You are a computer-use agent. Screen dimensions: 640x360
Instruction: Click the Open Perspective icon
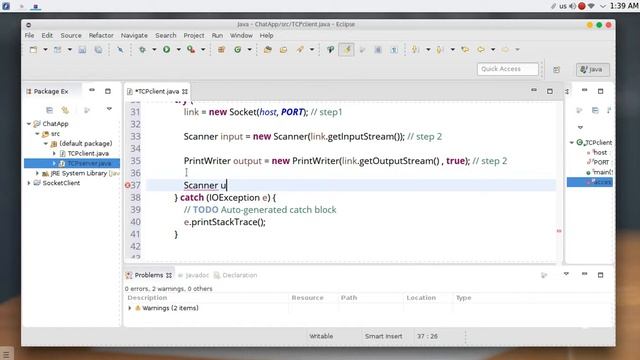pyautogui.click(x=557, y=70)
